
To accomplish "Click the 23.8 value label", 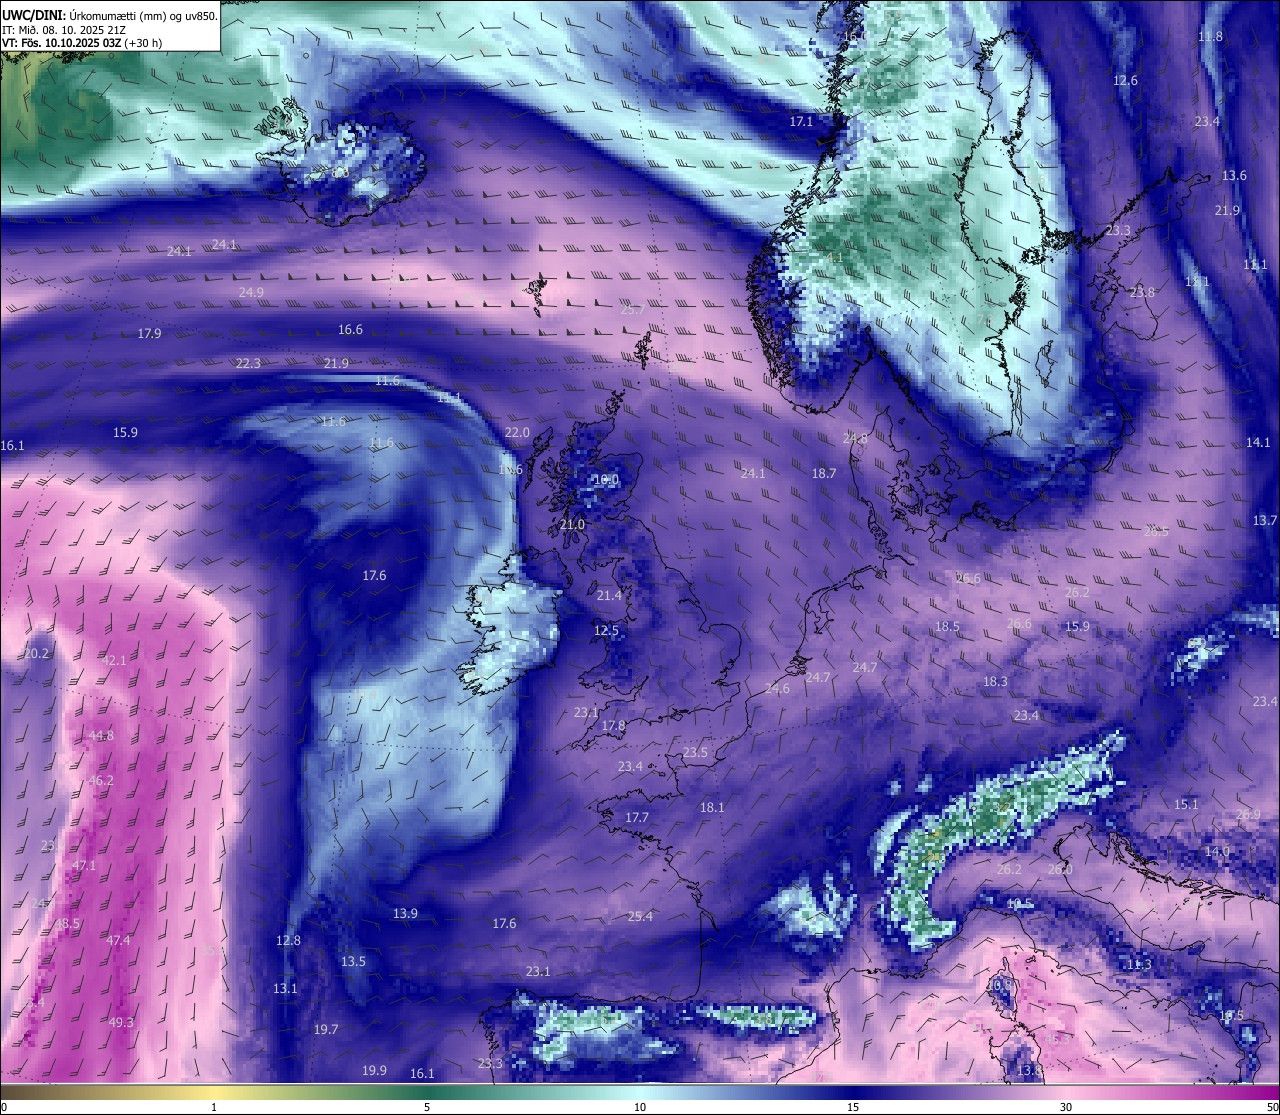I will point(1142,293).
